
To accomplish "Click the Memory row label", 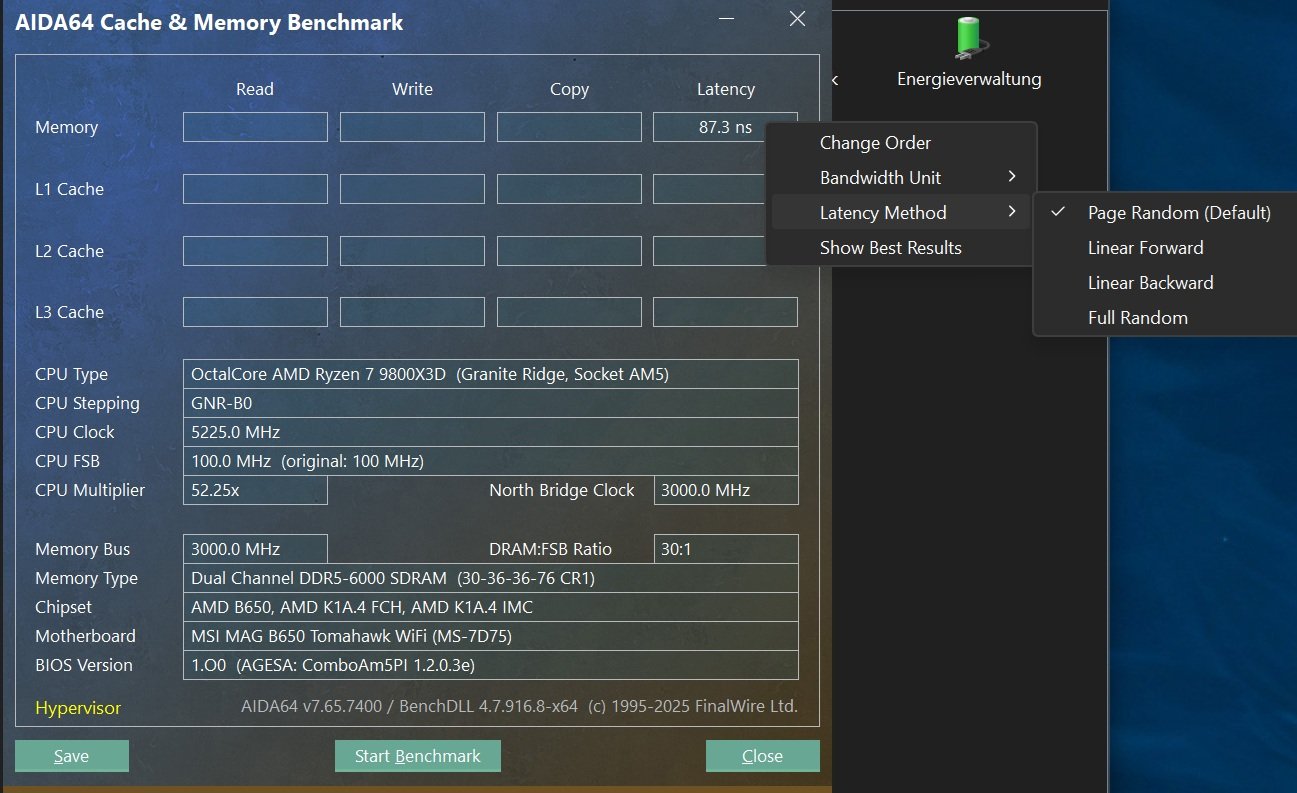I will click(x=66, y=127).
